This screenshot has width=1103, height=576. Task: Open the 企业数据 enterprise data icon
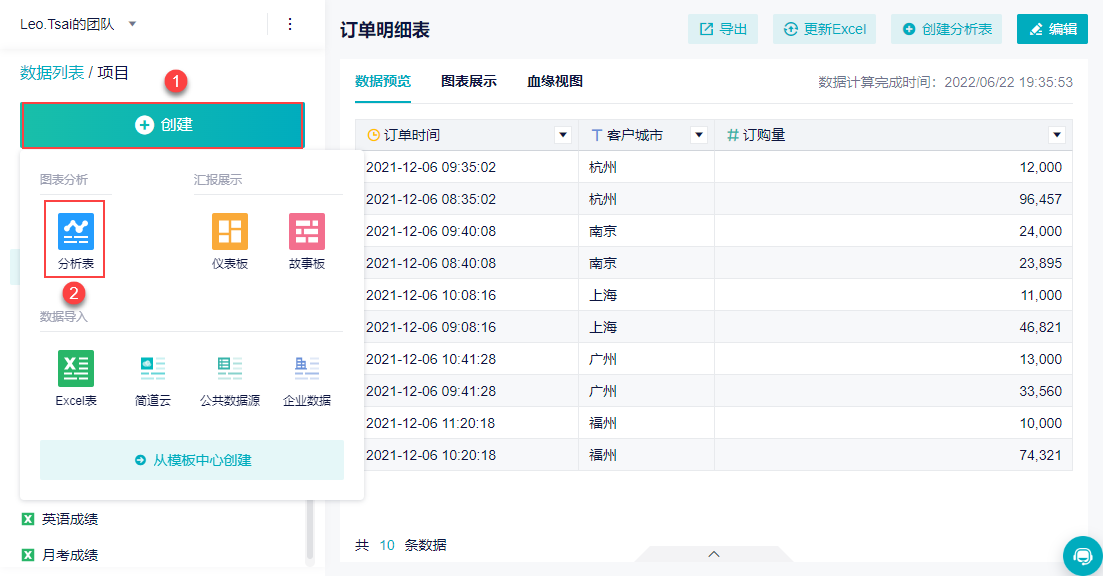coord(307,369)
